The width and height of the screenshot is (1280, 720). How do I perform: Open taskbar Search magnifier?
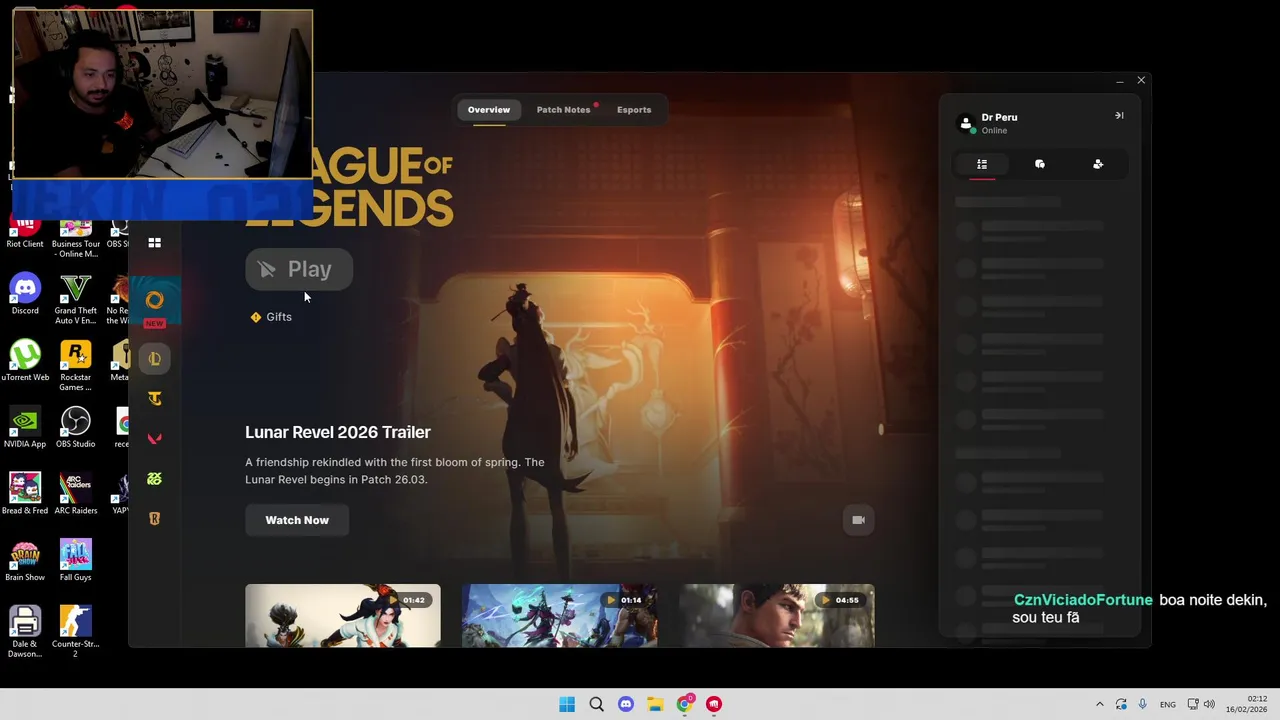[596, 704]
